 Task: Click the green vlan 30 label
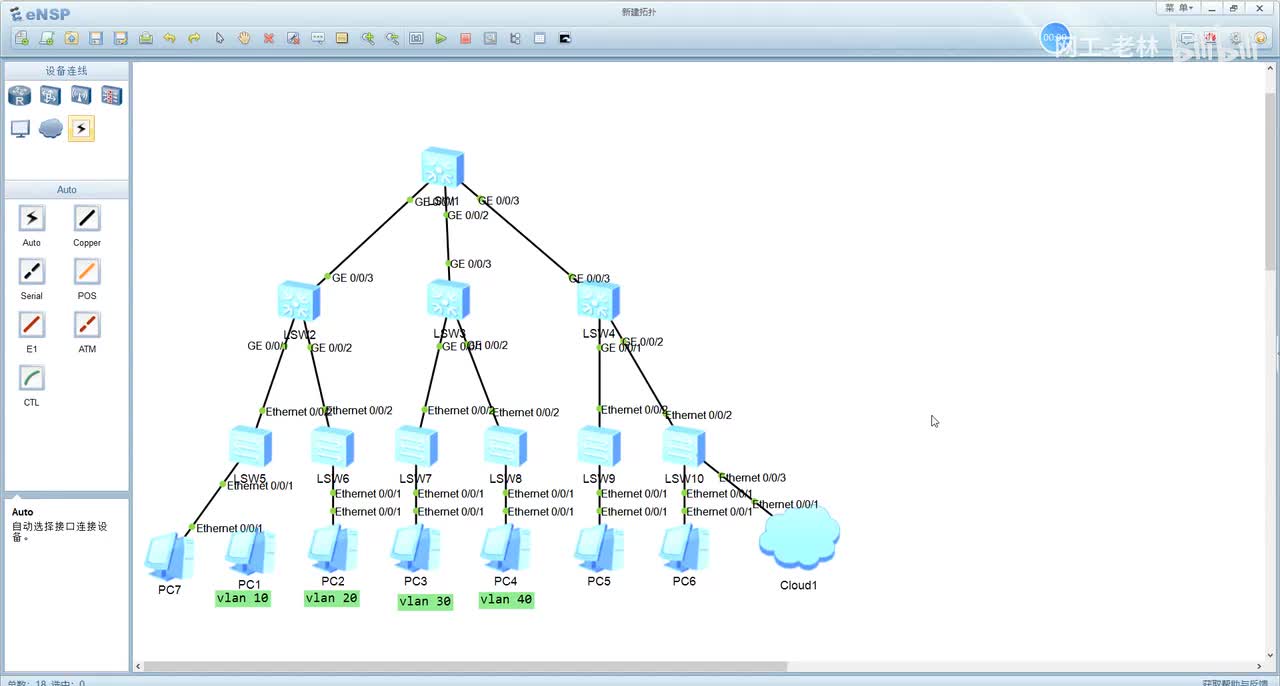[x=425, y=601]
